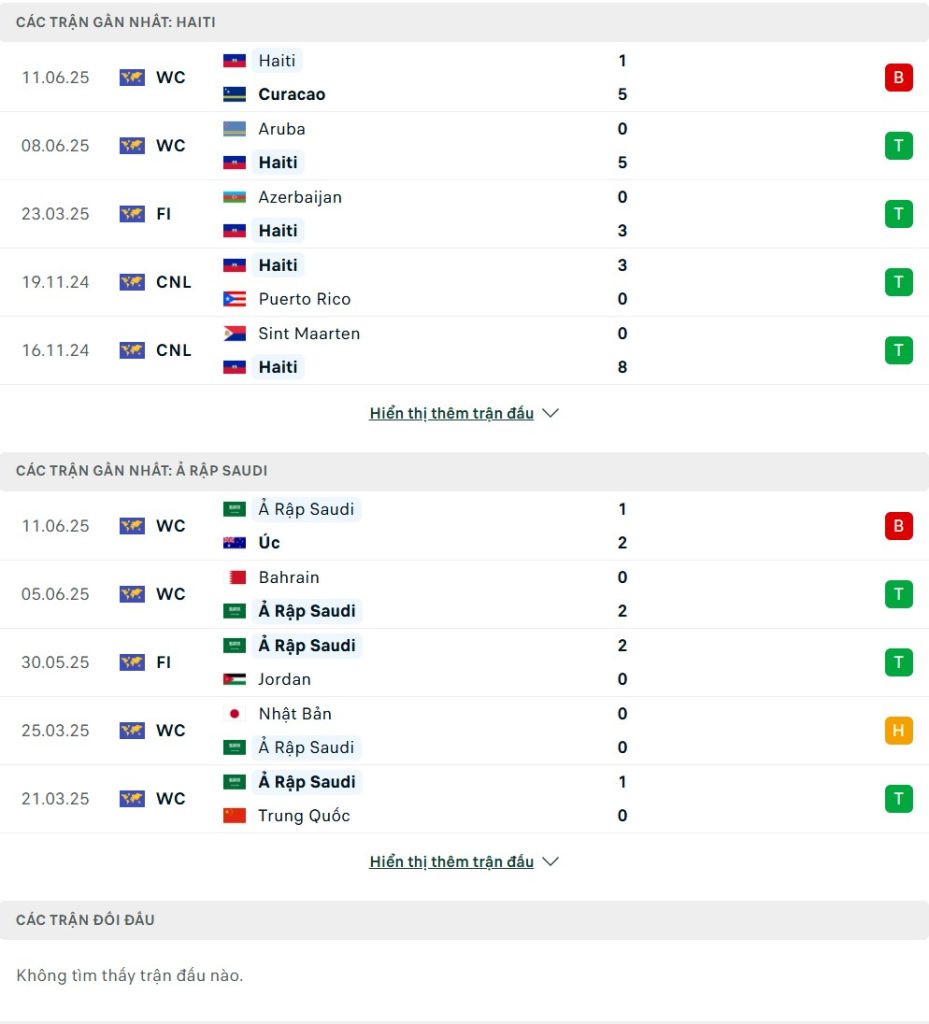This screenshot has height=1024, width=929.
Task: Click world competition icon for 11.06.25 Haiti match
Action: (x=132, y=77)
